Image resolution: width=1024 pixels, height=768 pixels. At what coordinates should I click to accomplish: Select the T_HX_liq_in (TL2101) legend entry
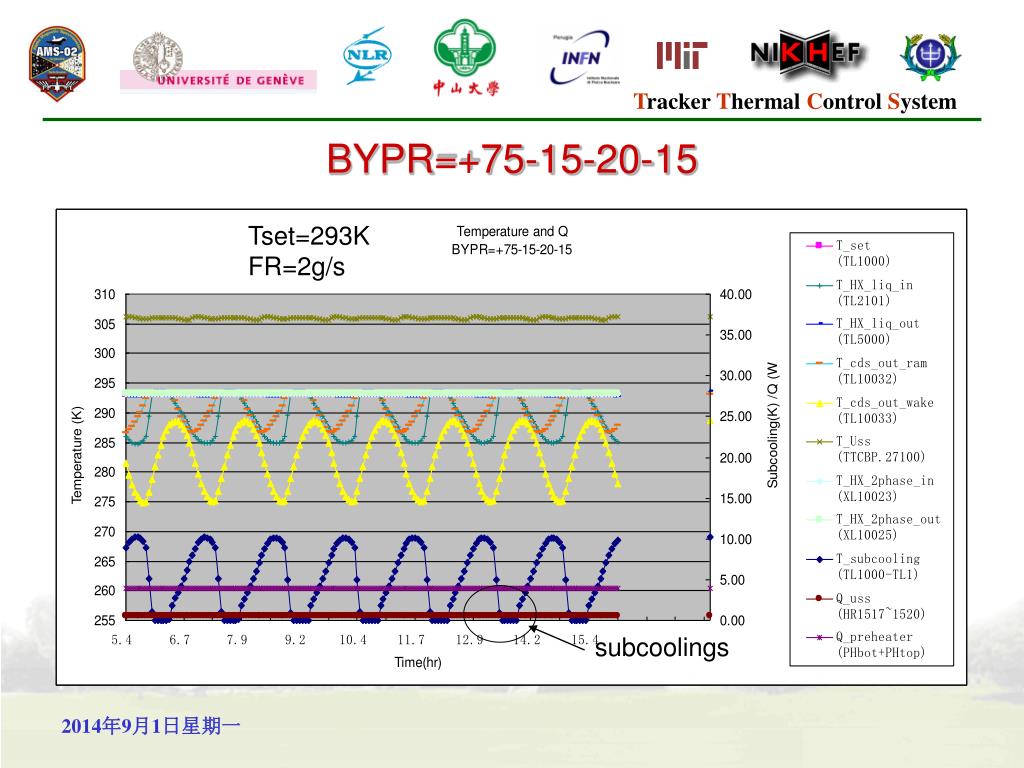pyautogui.click(x=859, y=293)
